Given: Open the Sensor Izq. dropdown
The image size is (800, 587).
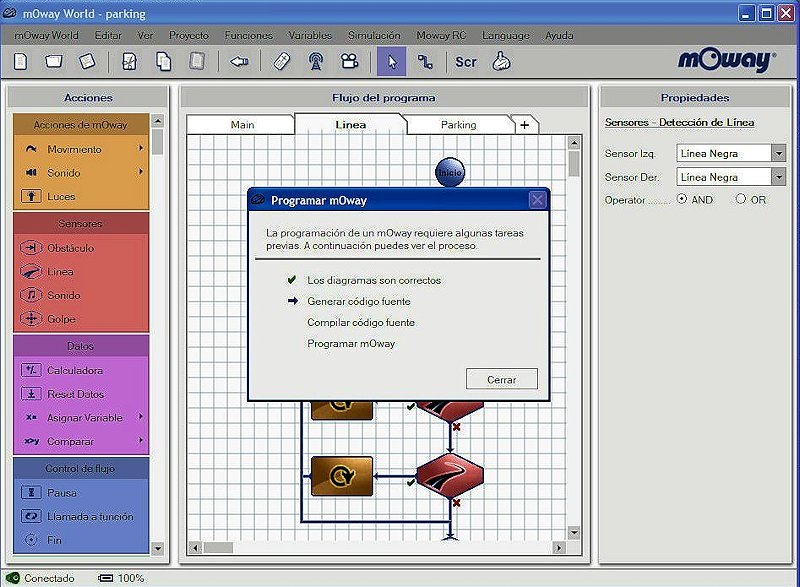Looking at the screenshot, I should (x=778, y=153).
